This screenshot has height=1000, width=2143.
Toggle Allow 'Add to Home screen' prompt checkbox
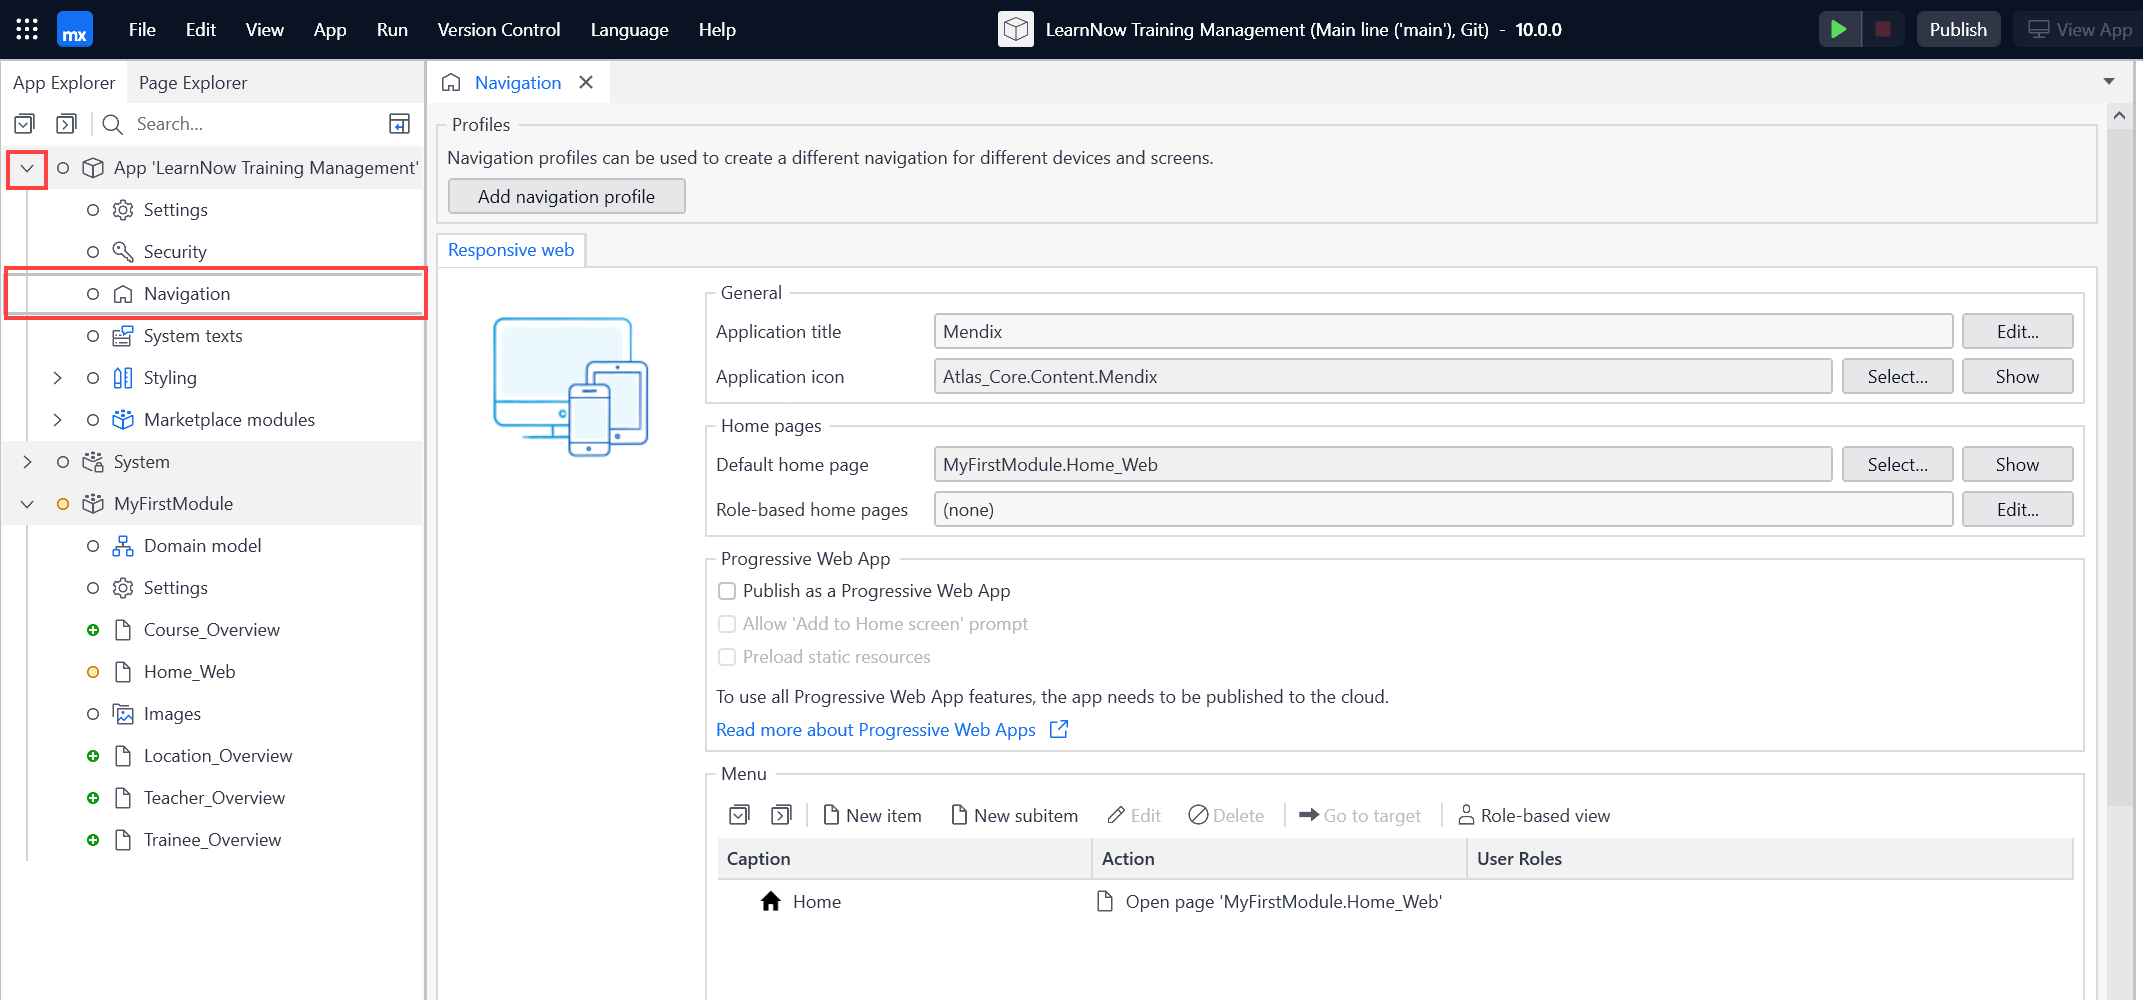[x=727, y=624]
